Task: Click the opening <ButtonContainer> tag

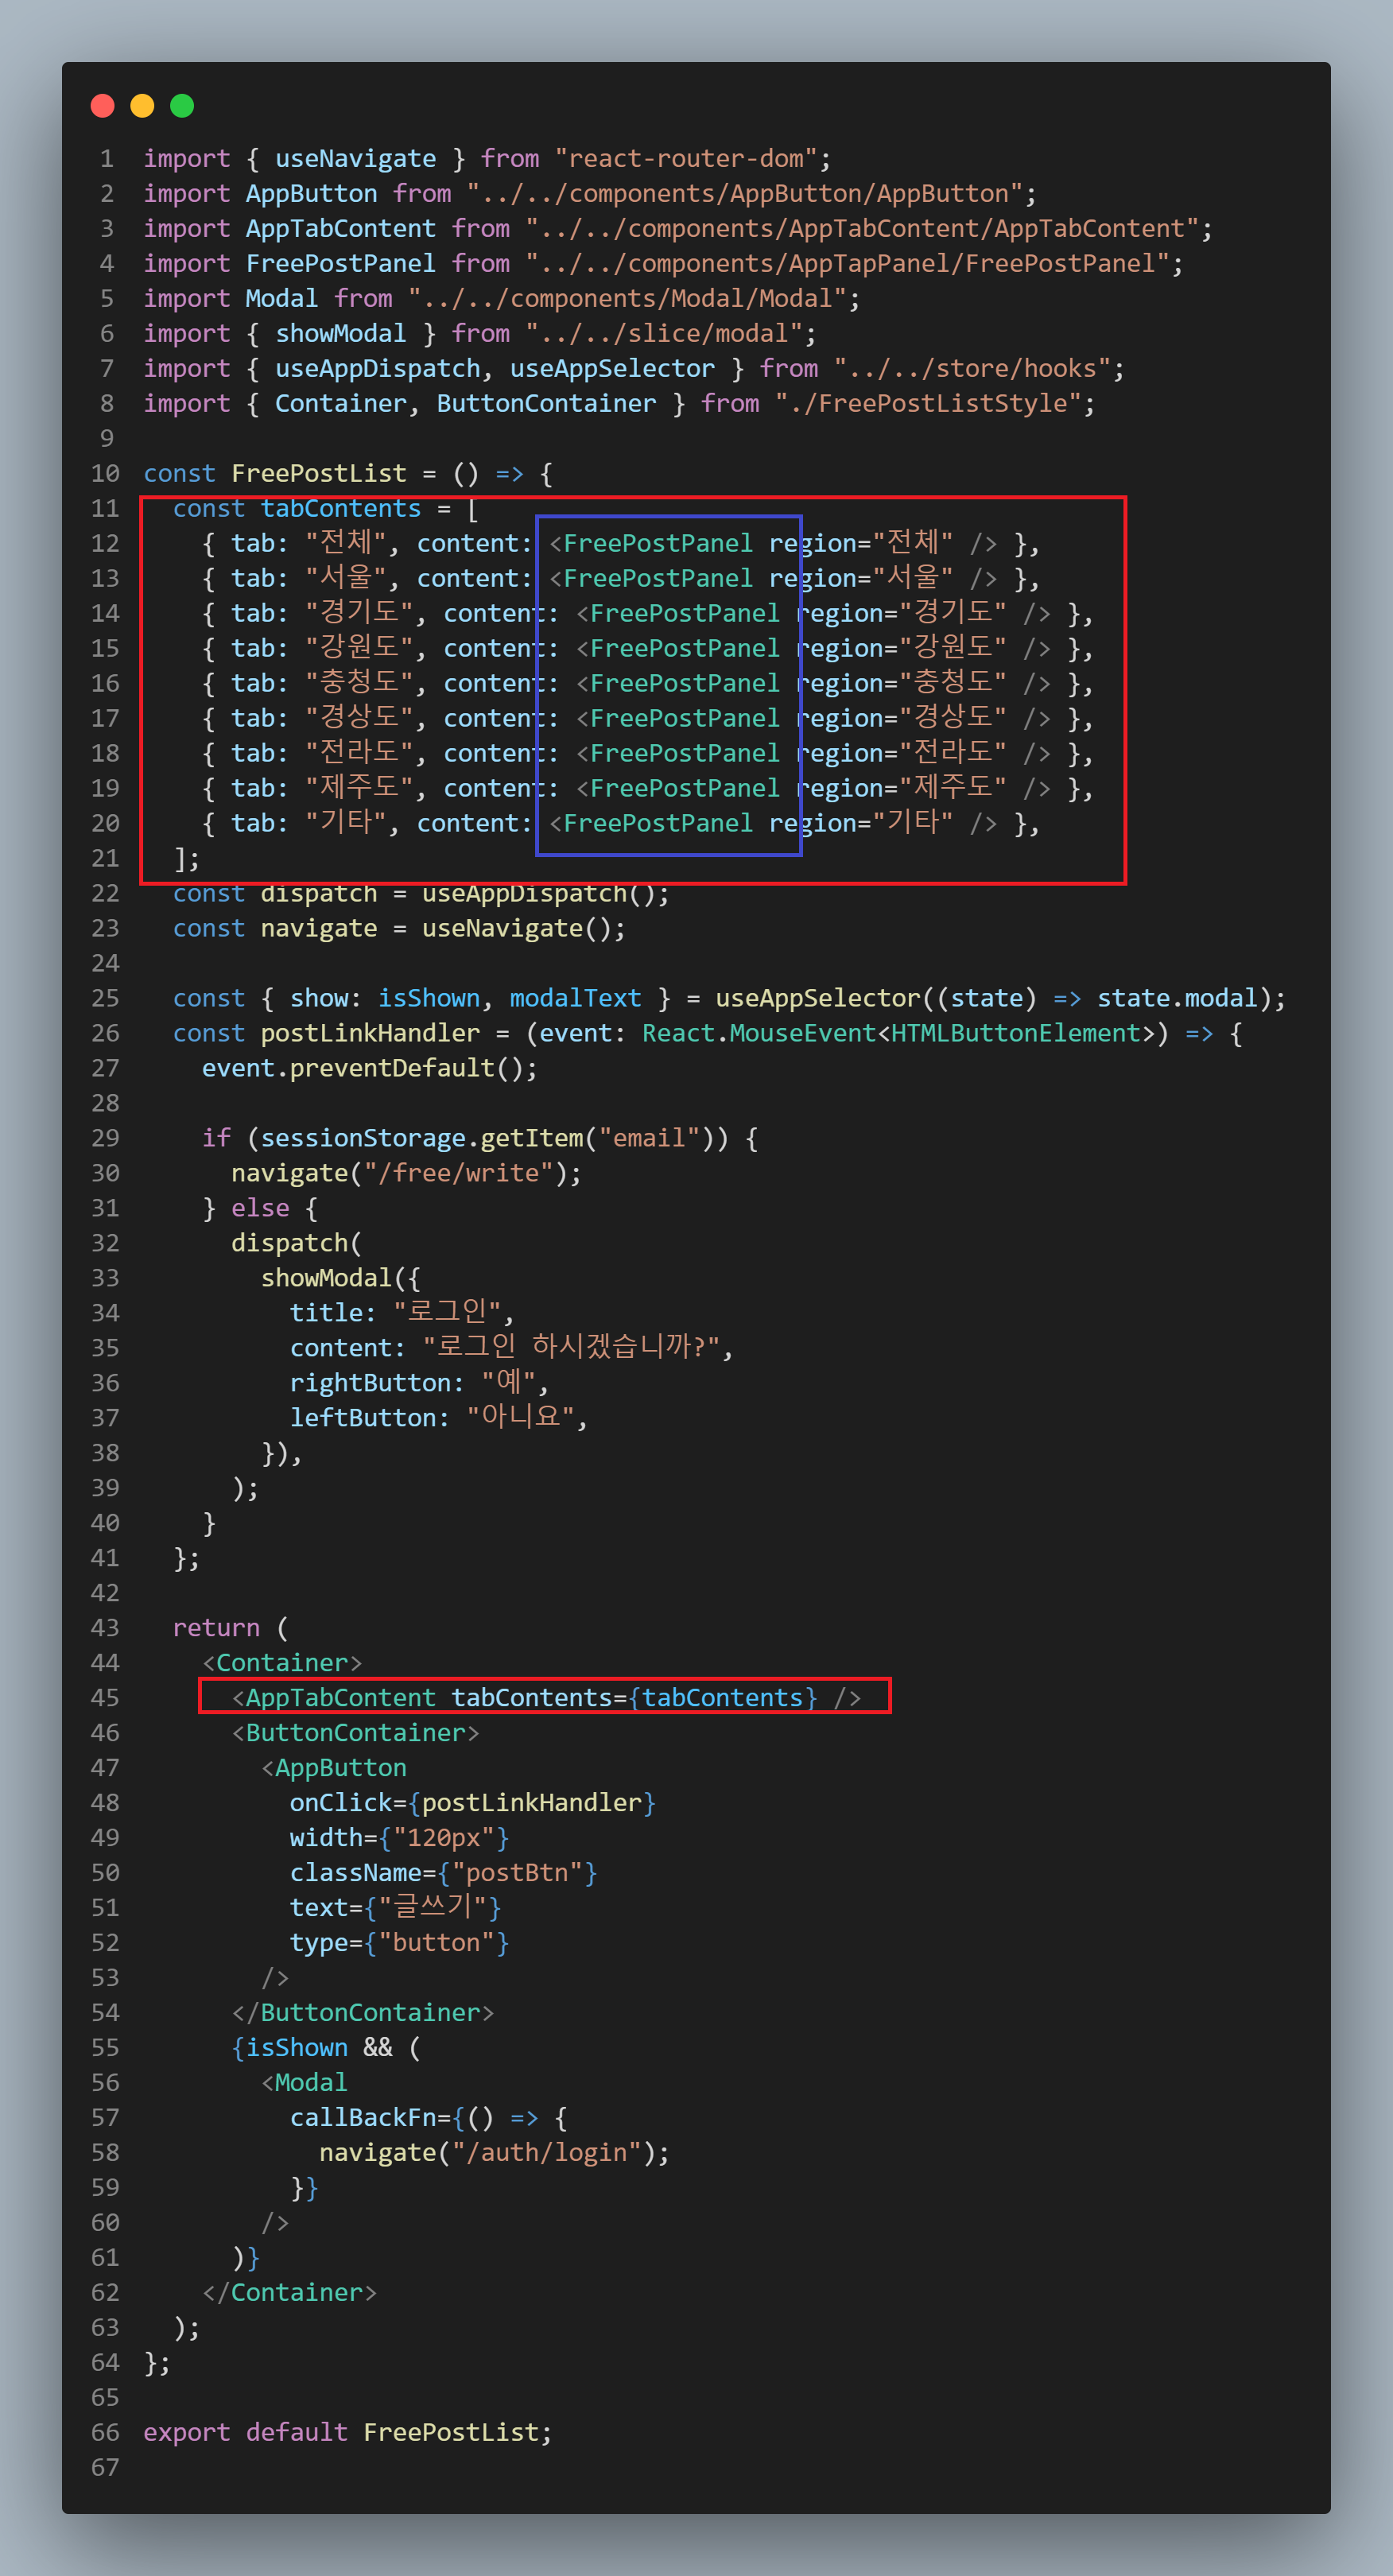Action: (355, 1733)
